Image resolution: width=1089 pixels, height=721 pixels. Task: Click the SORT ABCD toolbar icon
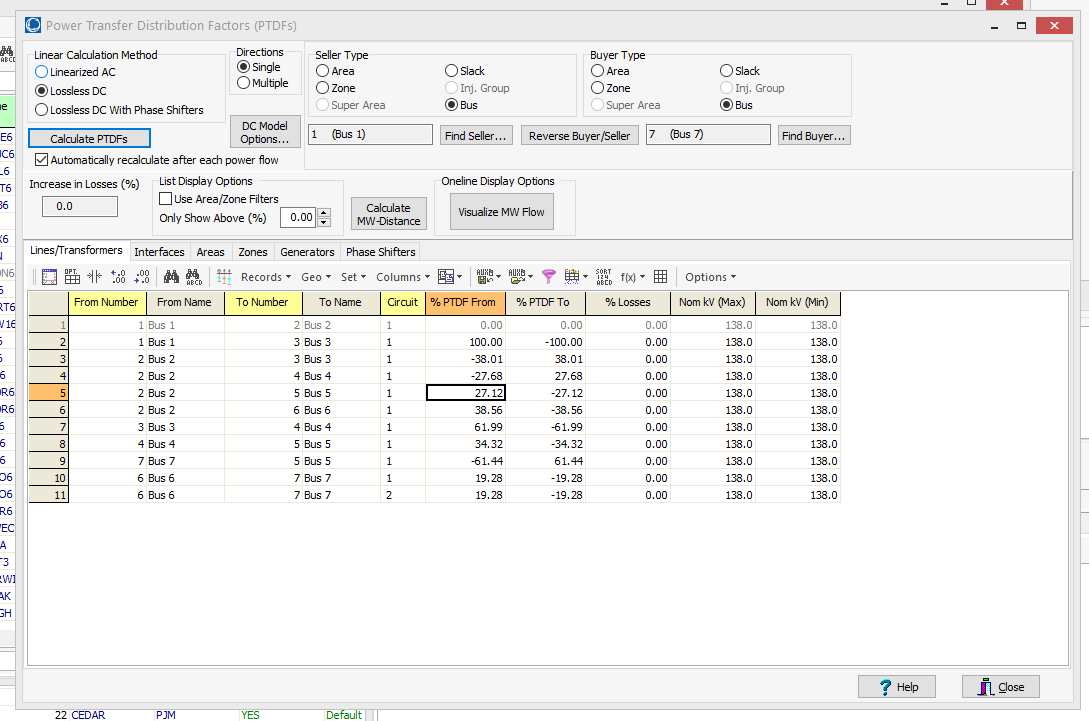604,276
